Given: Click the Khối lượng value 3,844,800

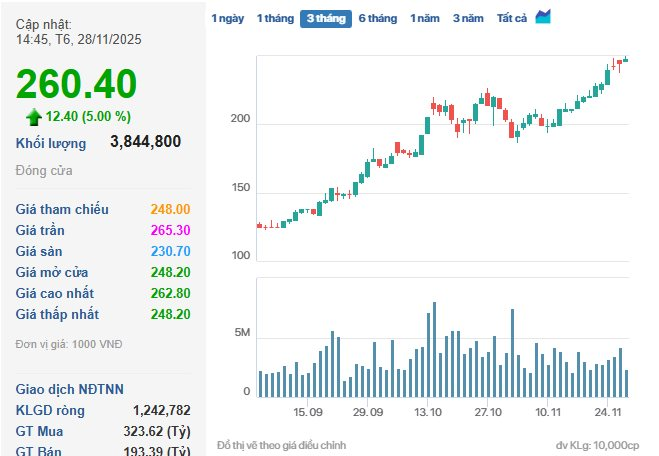Looking at the screenshot, I should (x=145, y=141).
